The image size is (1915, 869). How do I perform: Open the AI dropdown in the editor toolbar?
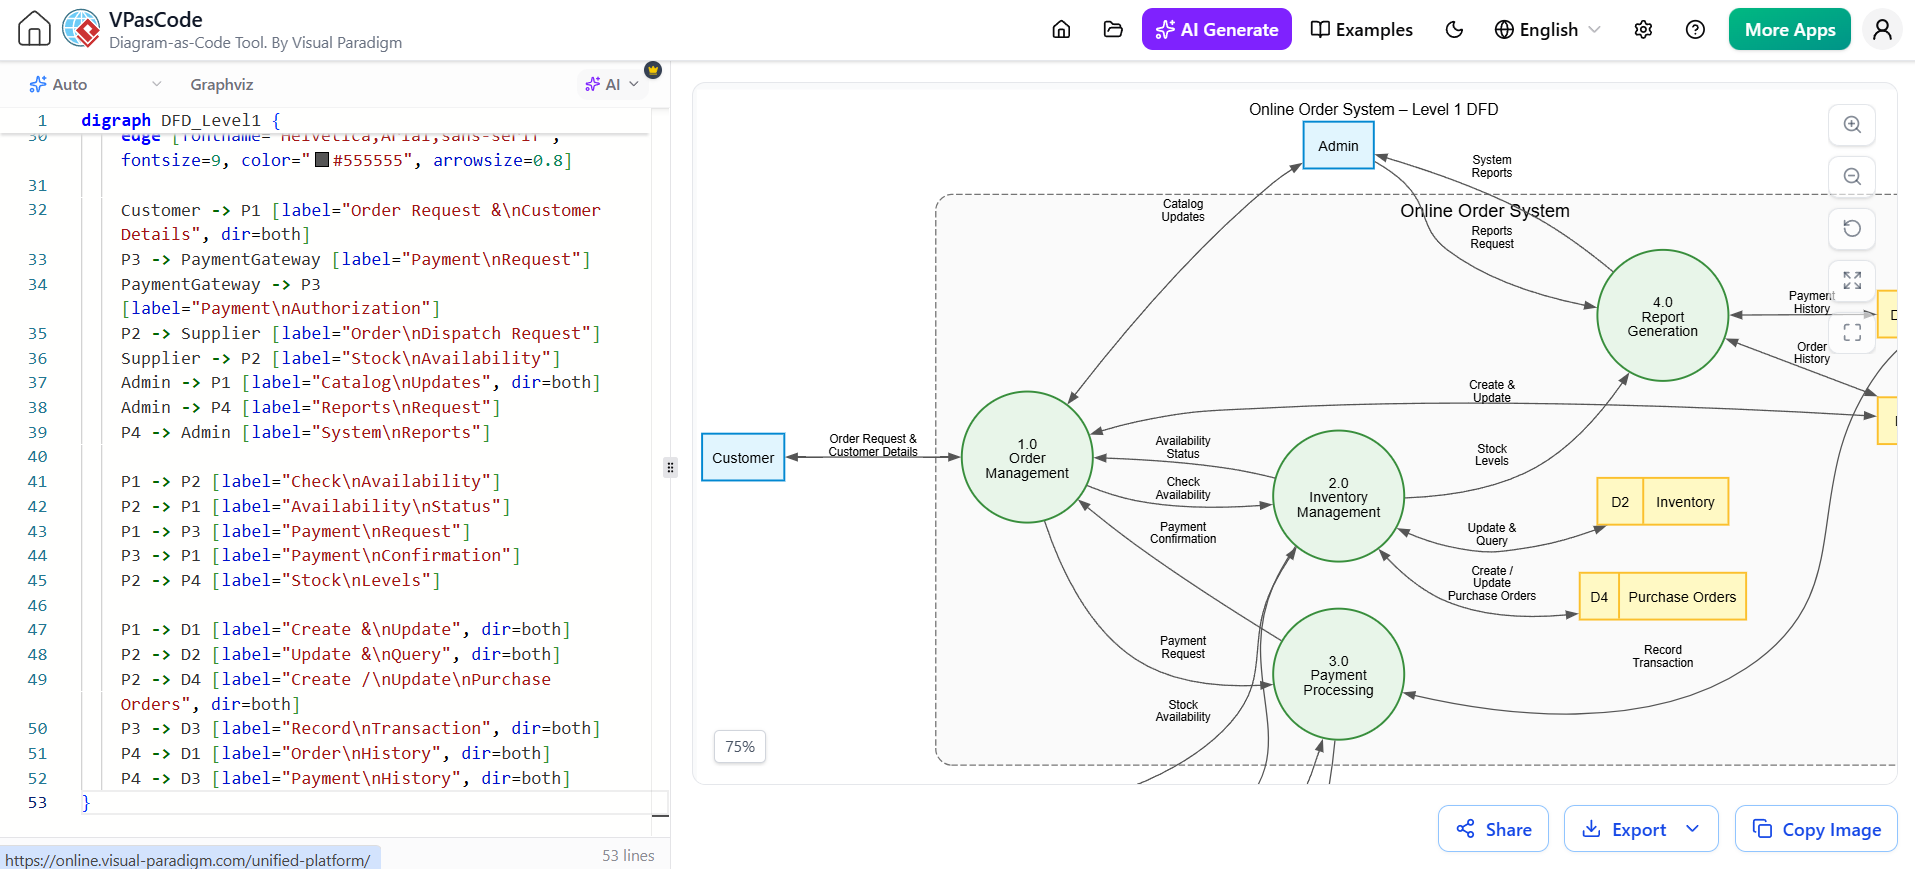612,84
